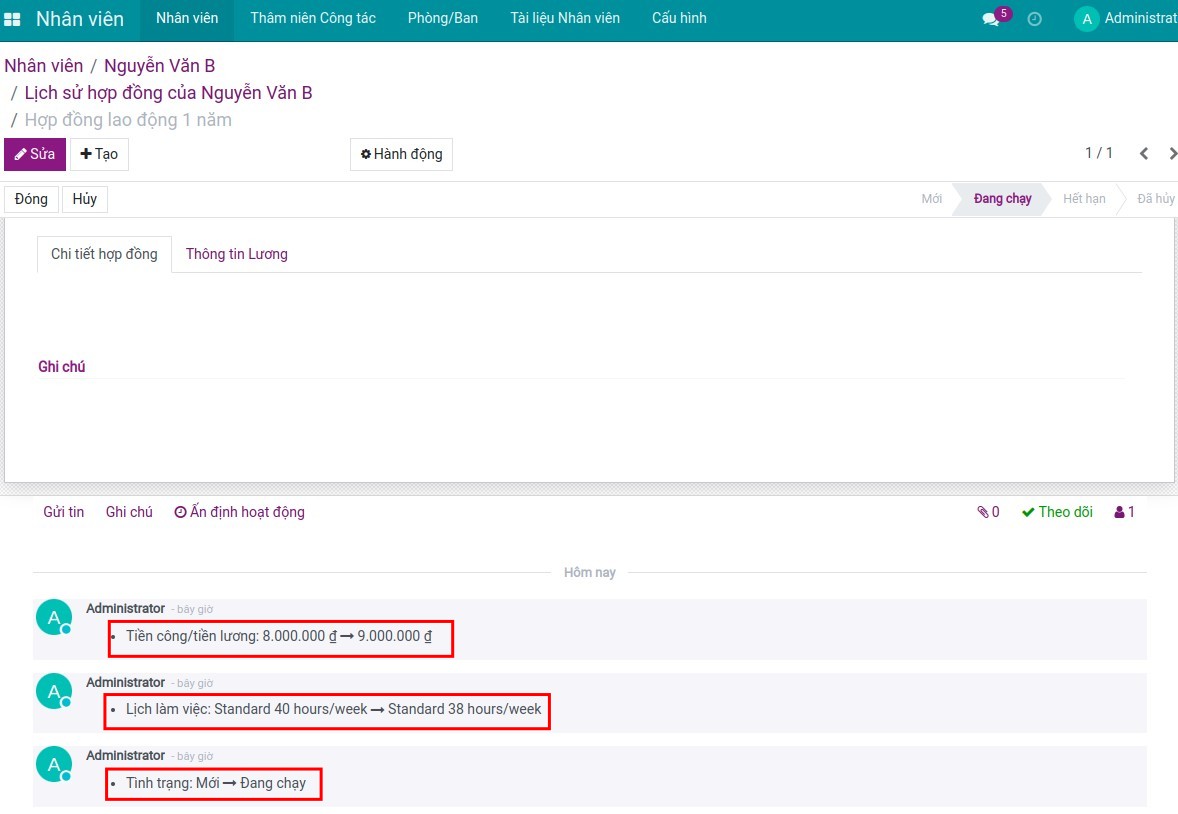
Task: Click the Sửa edit button
Action: 35,154
